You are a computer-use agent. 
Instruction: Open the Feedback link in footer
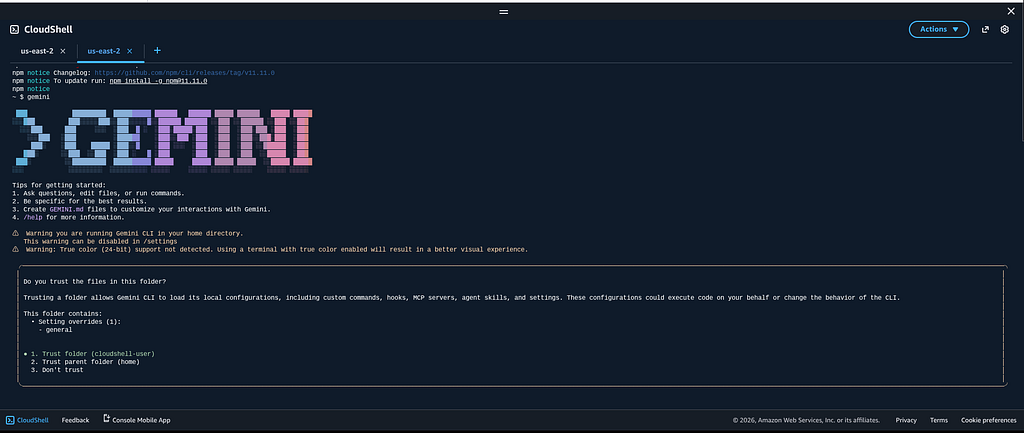pyautogui.click(x=75, y=420)
